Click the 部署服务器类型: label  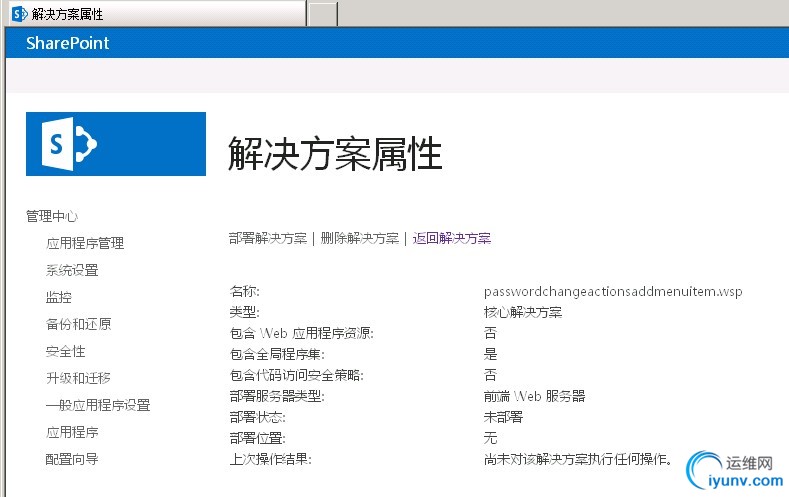[x=277, y=396]
